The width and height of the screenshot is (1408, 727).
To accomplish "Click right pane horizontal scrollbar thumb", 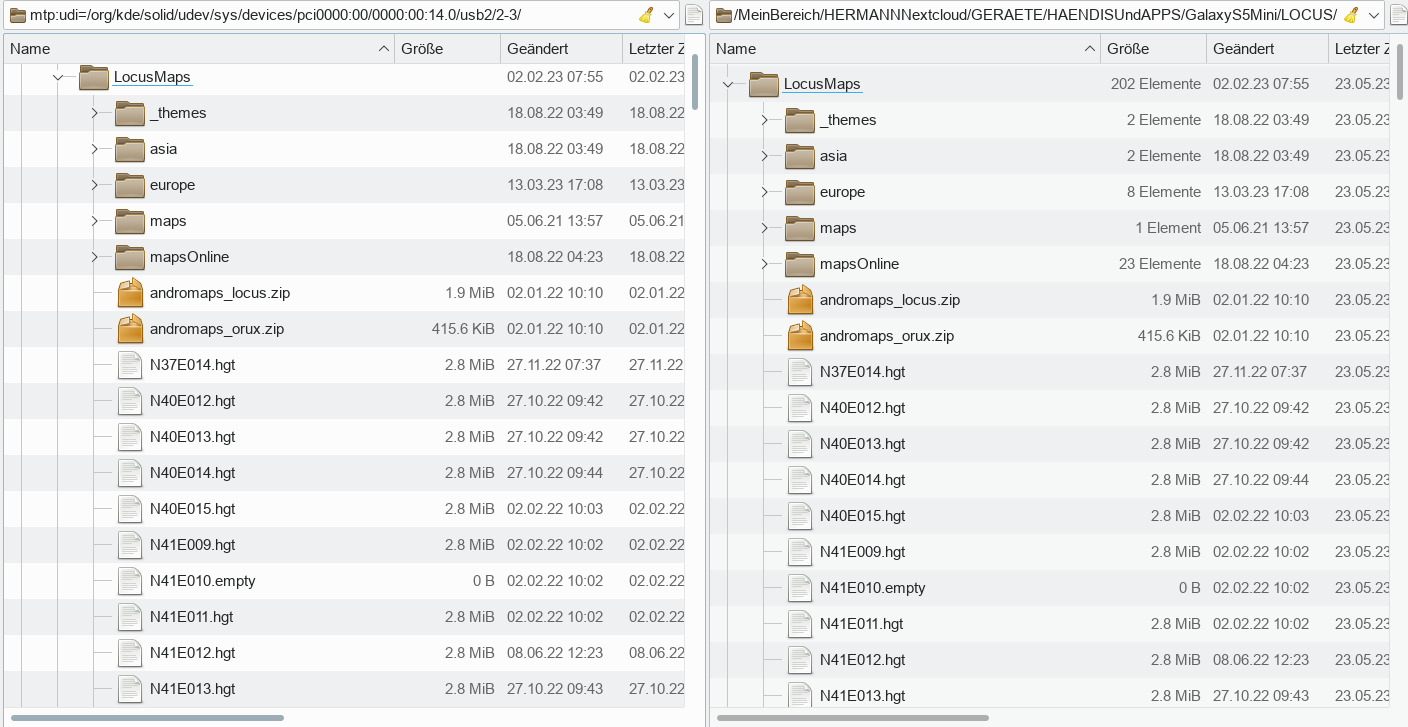I will (x=853, y=717).
